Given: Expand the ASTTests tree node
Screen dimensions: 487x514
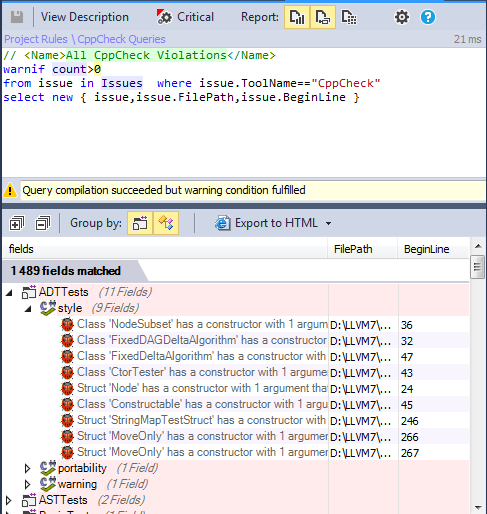Looking at the screenshot, I should [x=9, y=500].
